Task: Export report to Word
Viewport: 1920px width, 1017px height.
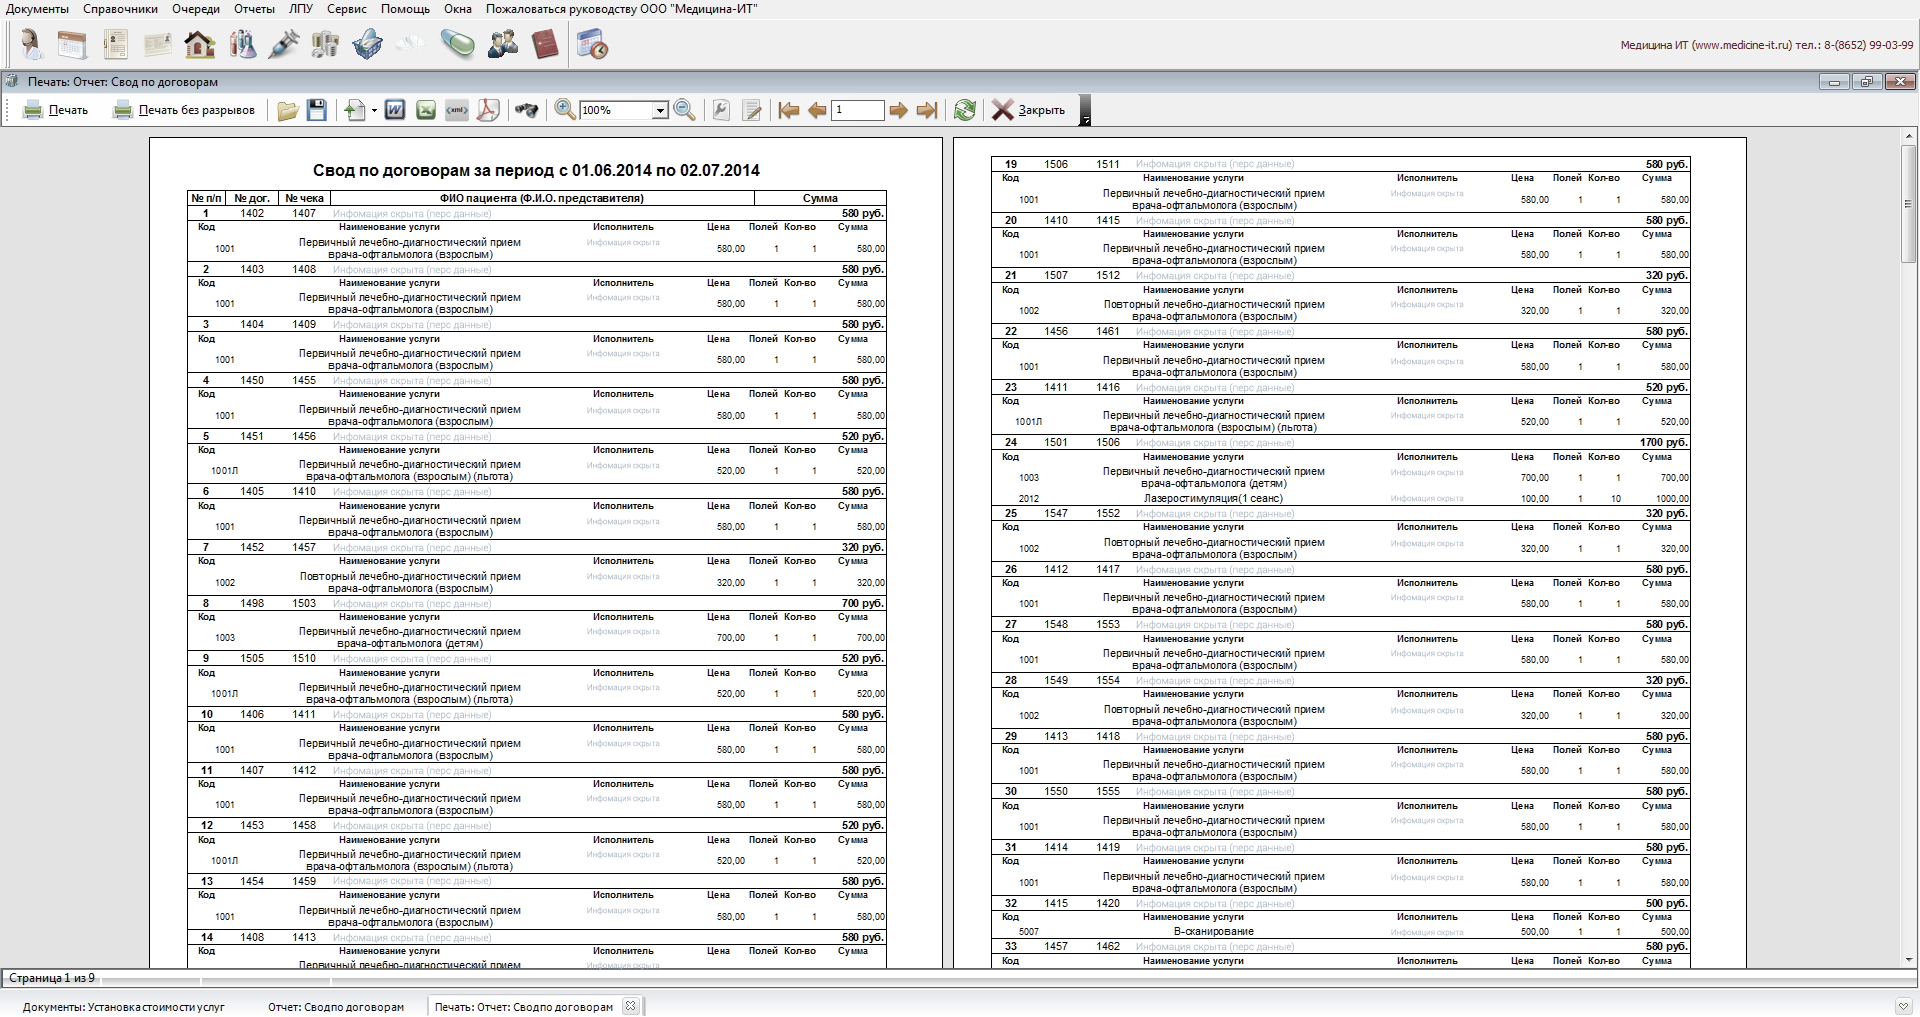Action: tap(395, 110)
